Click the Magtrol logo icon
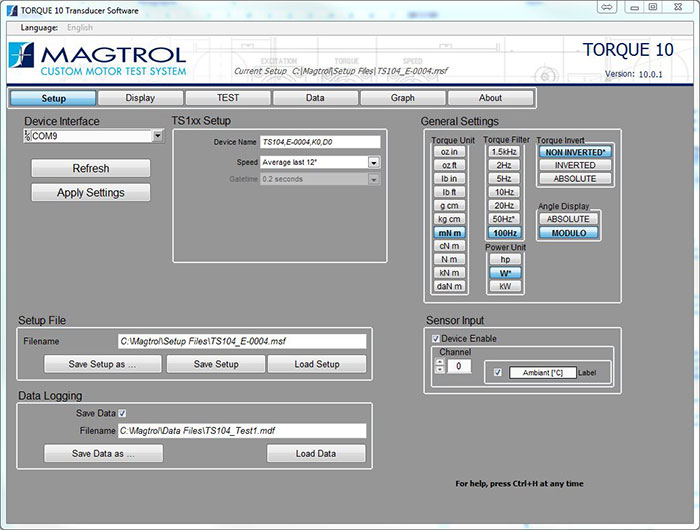 point(21,55)
